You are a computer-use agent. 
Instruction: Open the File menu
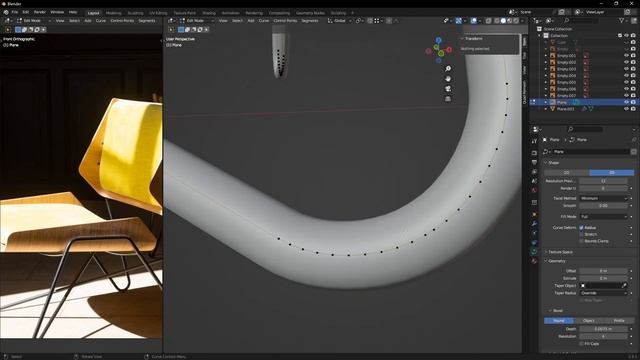15,12
